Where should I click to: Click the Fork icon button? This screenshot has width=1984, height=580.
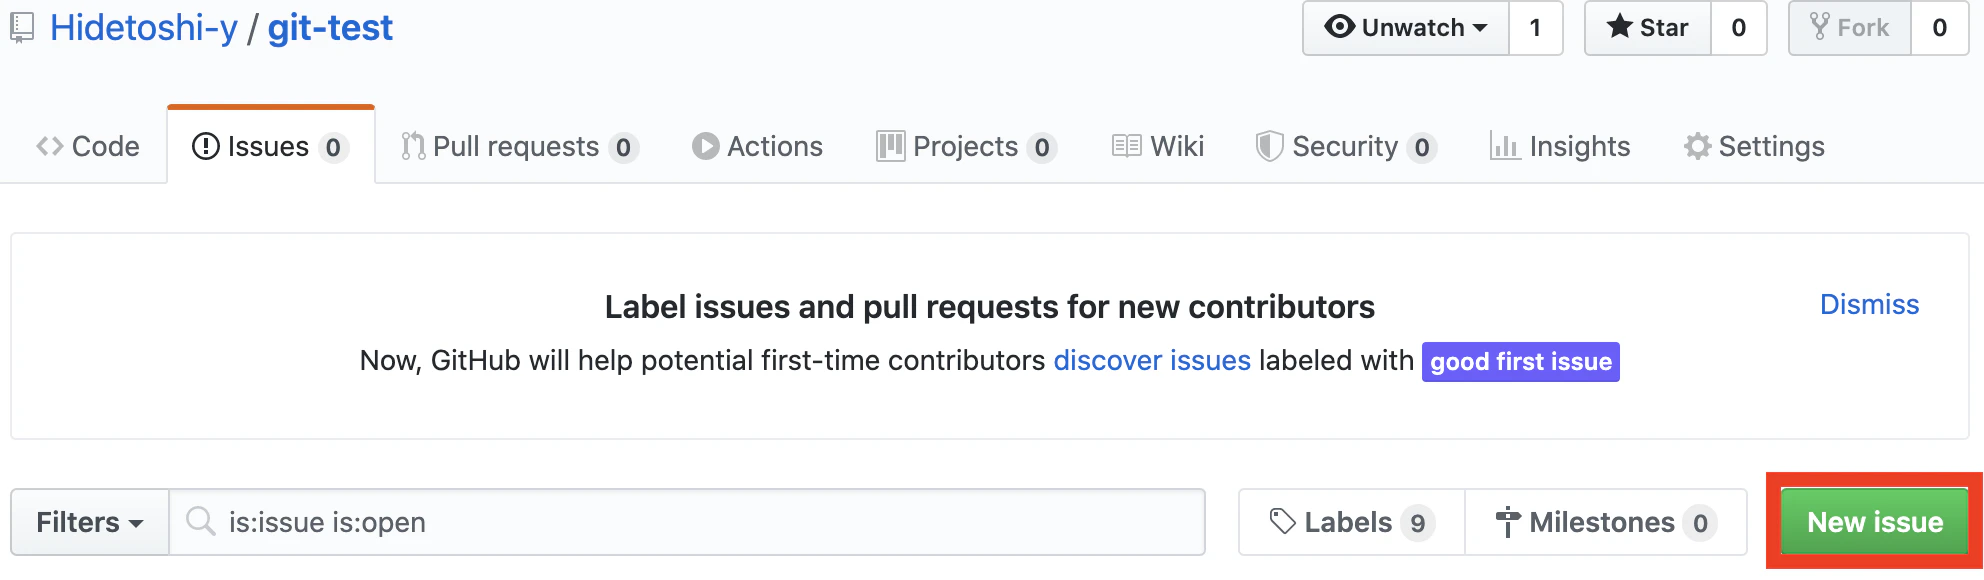coord(1850,28)
